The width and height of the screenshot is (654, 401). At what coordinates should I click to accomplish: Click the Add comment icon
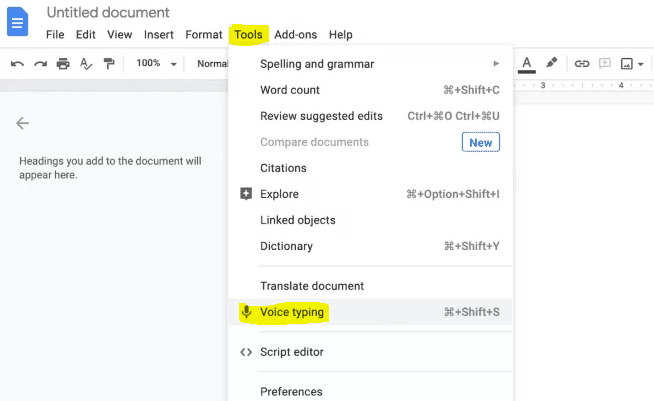[x=605, y=63]
